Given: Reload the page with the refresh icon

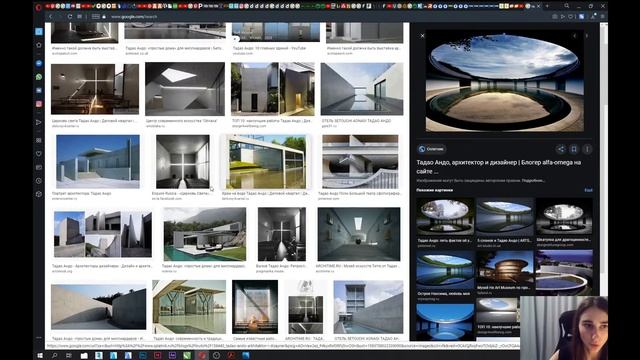Looking at the screenshot, I should [x=70, y=17].
